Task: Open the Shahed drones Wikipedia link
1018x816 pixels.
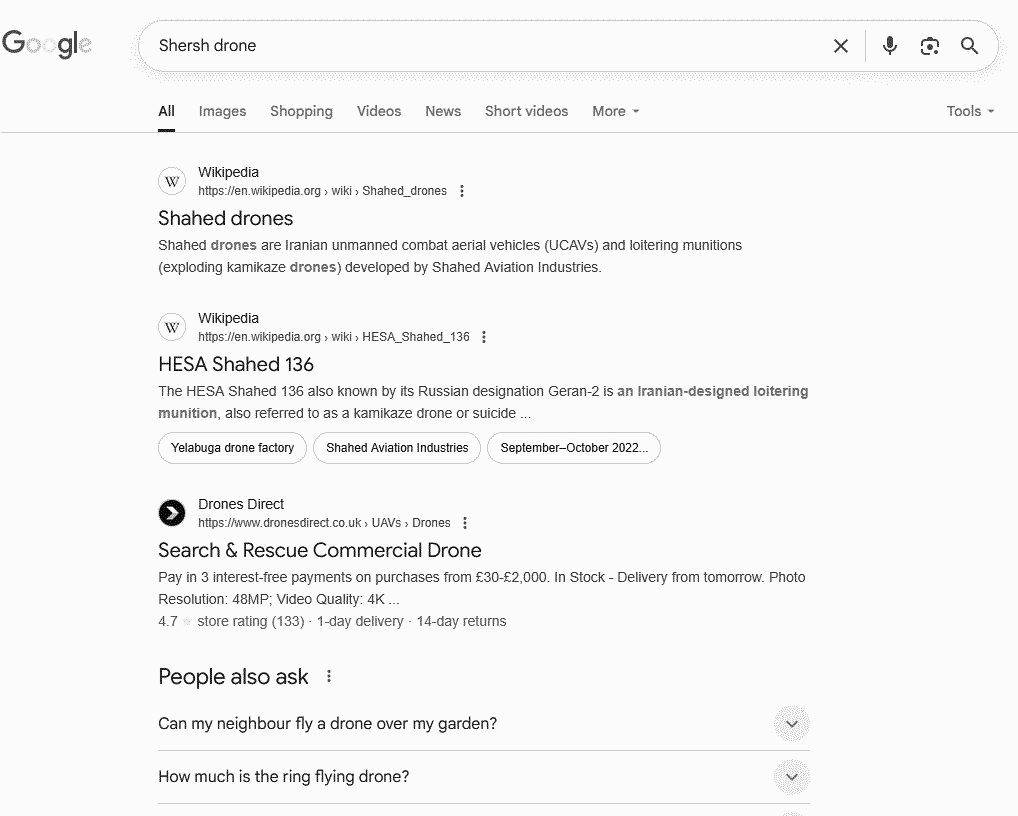Action: (226, 218)
